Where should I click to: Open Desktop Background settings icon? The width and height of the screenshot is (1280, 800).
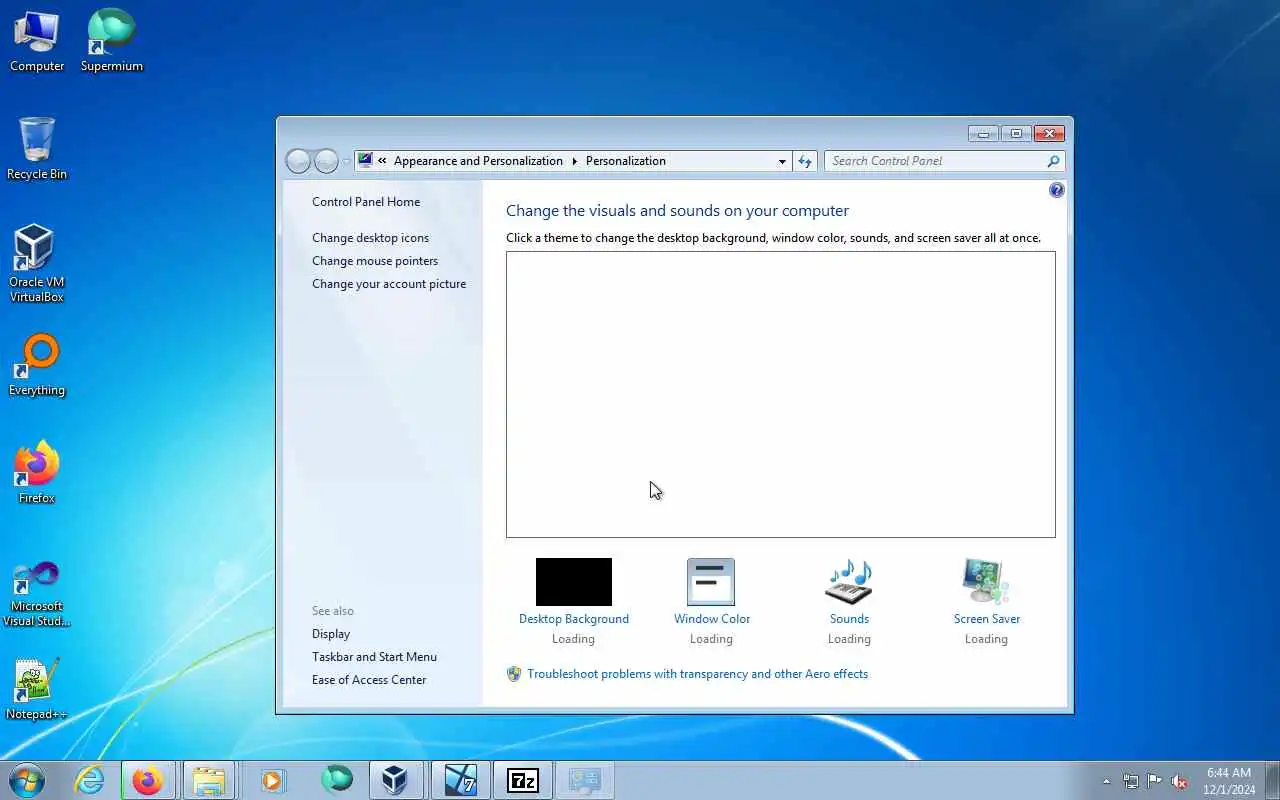pyautogui.click(x=574, y=582)
